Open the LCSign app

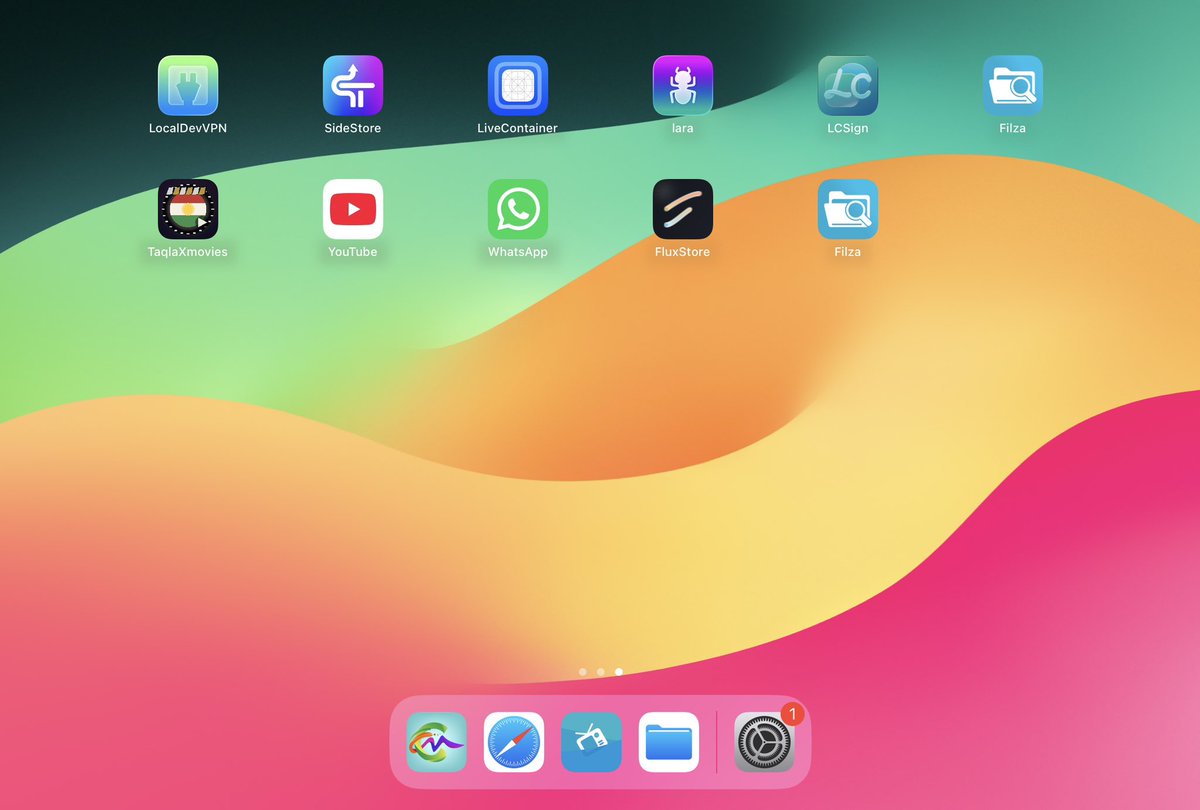[848, 85]
